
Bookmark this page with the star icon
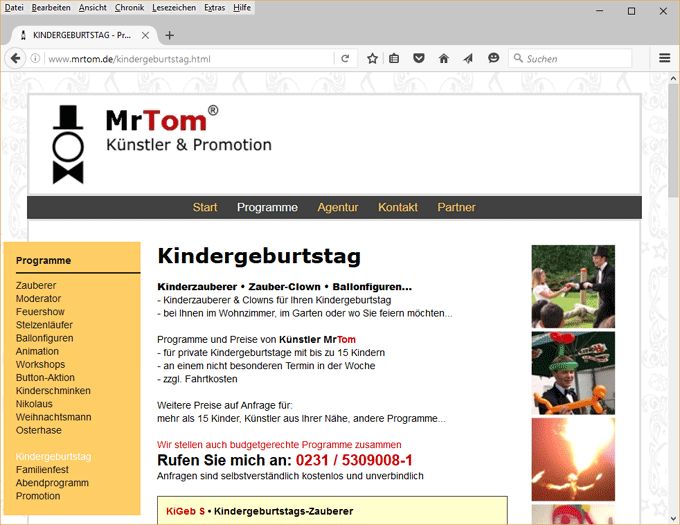tap(372, 58)
